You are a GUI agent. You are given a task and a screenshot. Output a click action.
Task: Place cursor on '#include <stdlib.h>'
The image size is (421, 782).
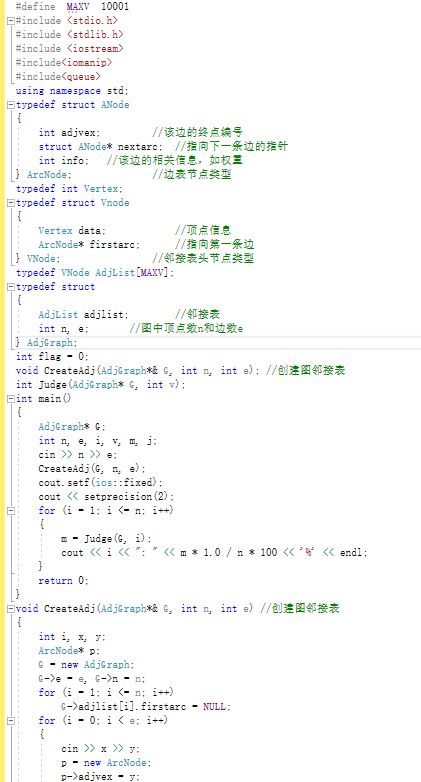pos(70,35)
